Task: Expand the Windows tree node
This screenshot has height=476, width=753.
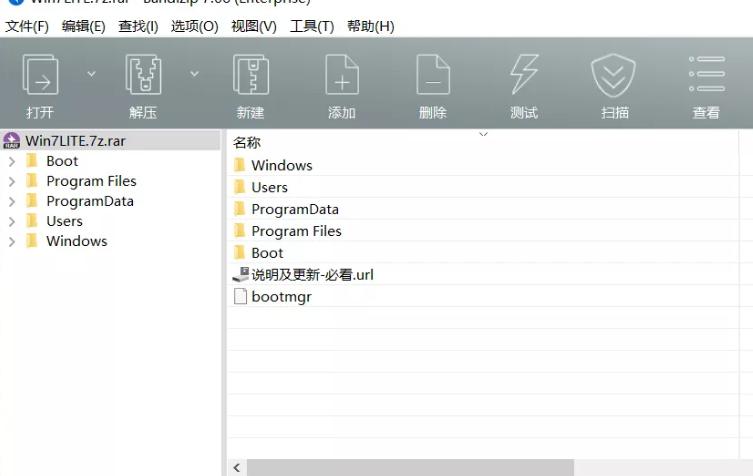Action: coord(12,242)
